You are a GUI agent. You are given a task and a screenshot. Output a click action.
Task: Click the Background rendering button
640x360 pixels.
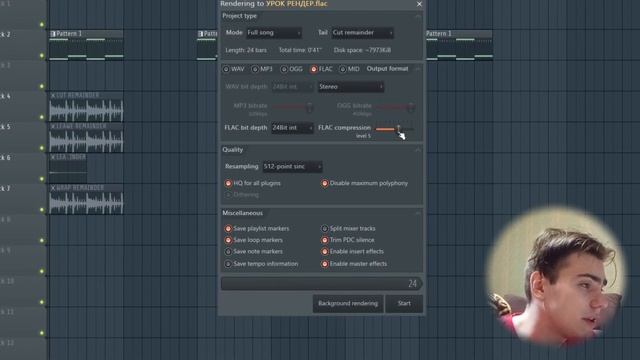pyautogui.click(x=348, y=304)
